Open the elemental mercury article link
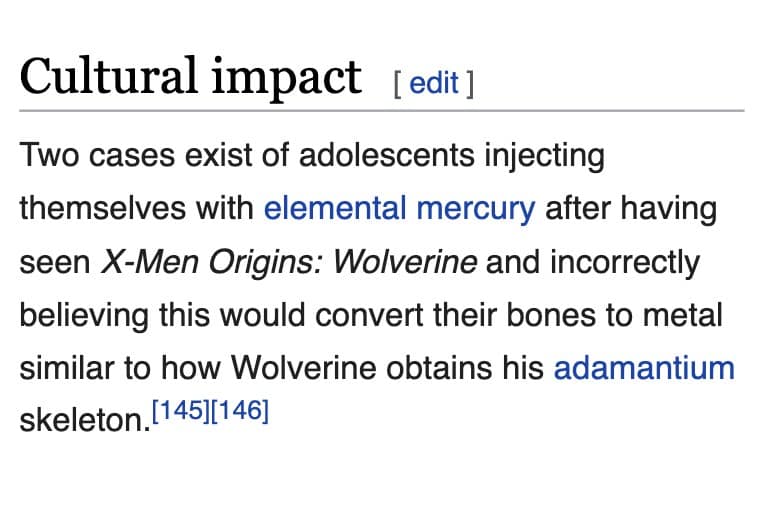 (399, 209)
